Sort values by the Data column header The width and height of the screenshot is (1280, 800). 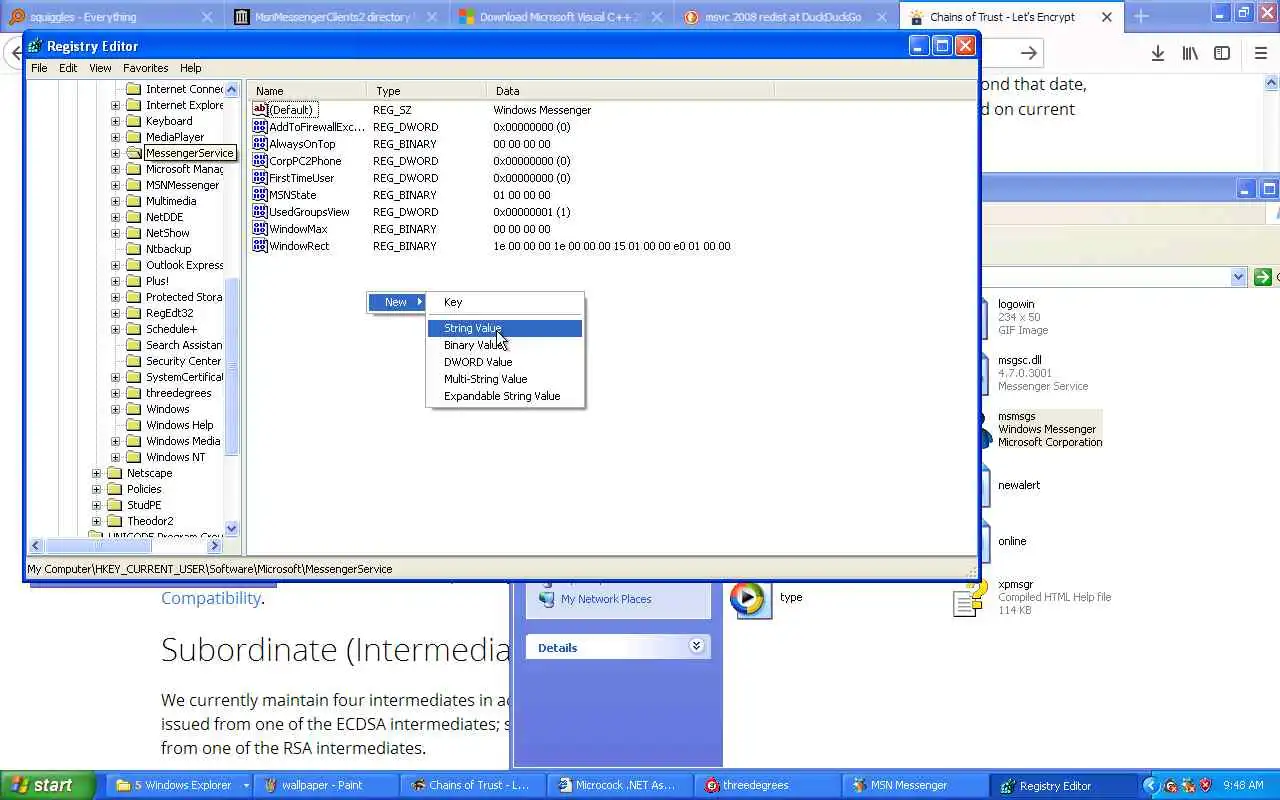click(630, 91)
